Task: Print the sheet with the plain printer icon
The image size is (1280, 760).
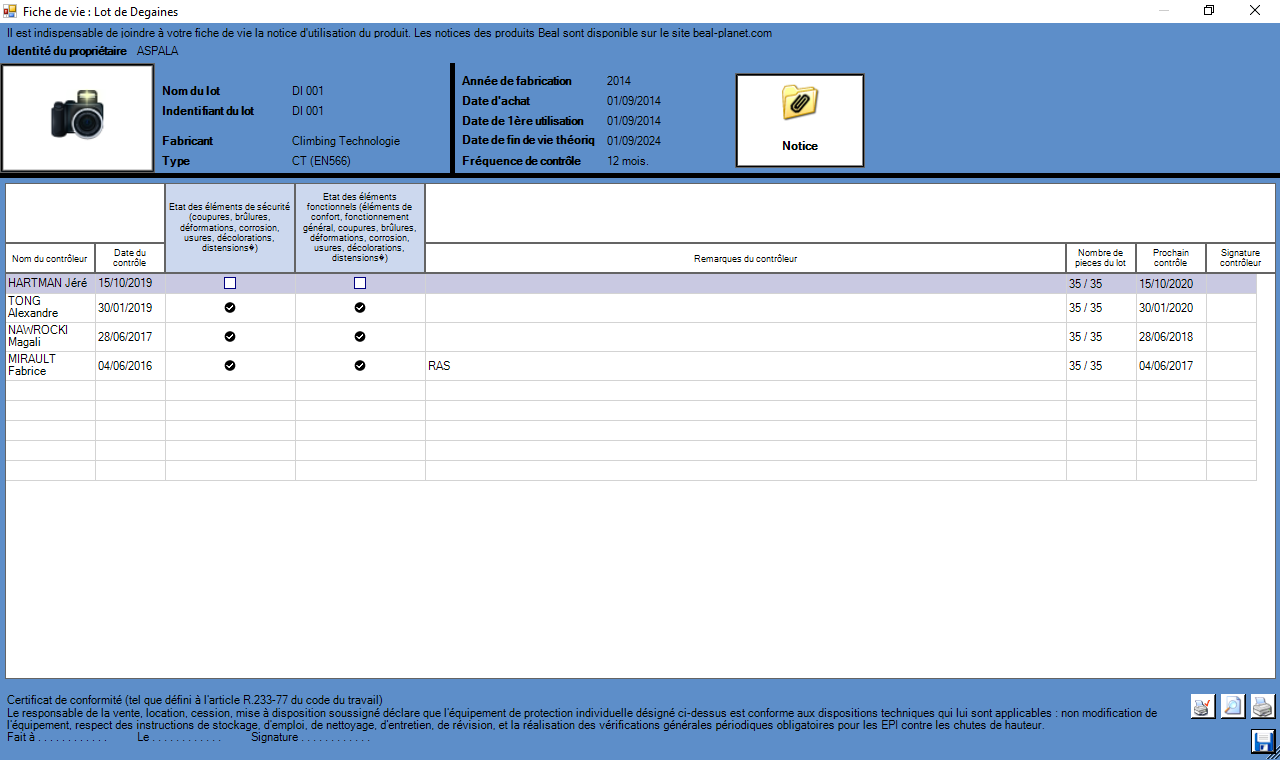Action: pyautogui.click(x=1263, y=707)
